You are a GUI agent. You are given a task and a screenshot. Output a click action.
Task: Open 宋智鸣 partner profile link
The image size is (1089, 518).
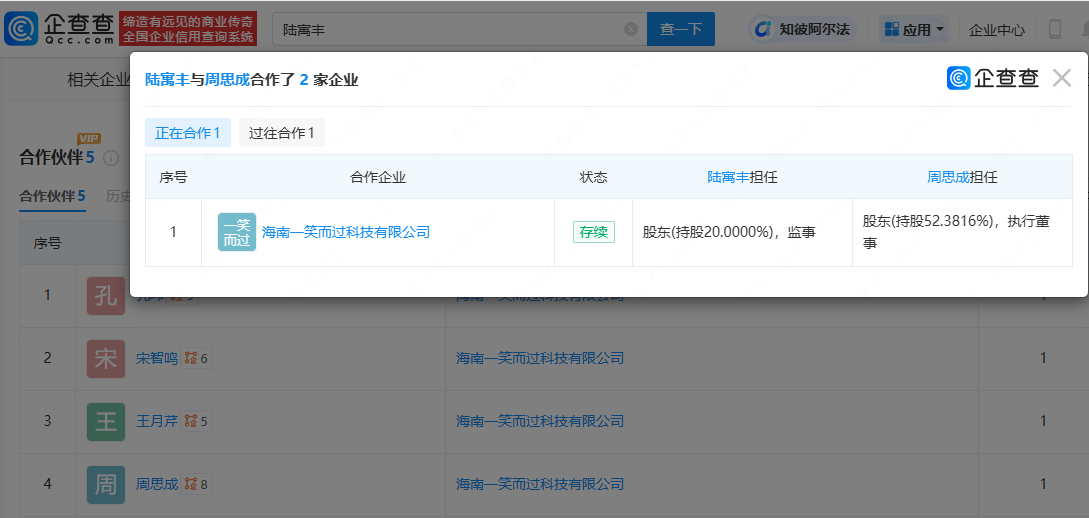pos(156,359)
